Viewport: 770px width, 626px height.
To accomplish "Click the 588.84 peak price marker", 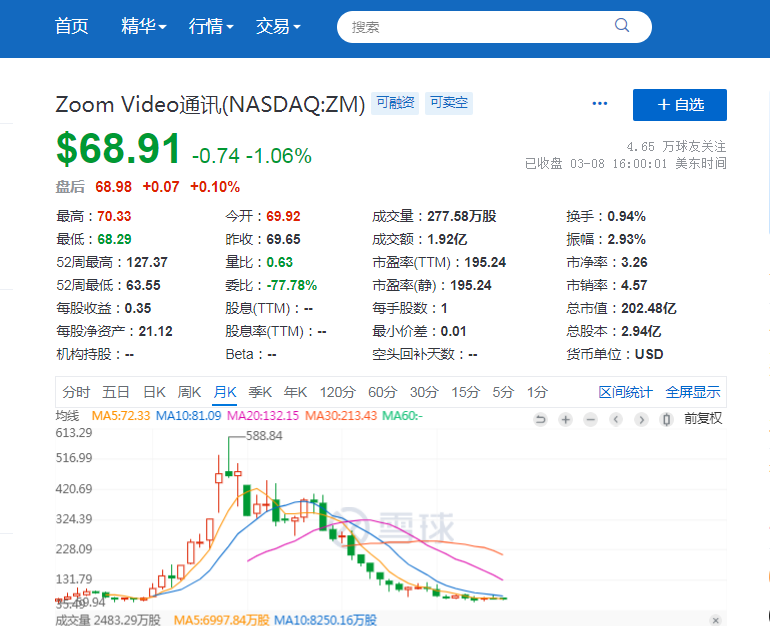I will 264,435.
